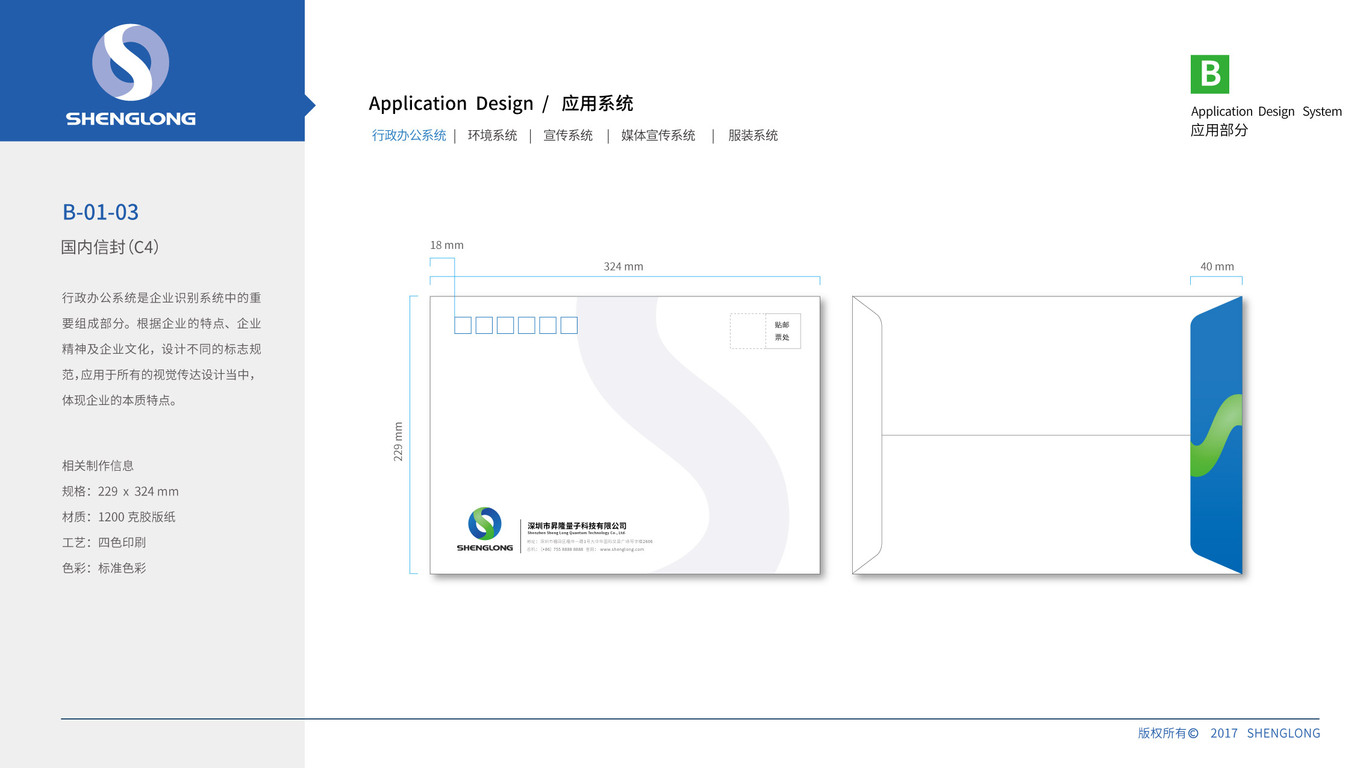Image resolution: width=1366 pixels, height=768 pixels.
Task: Click the 相关制作信息 heading
Action: tap(98, 465)
